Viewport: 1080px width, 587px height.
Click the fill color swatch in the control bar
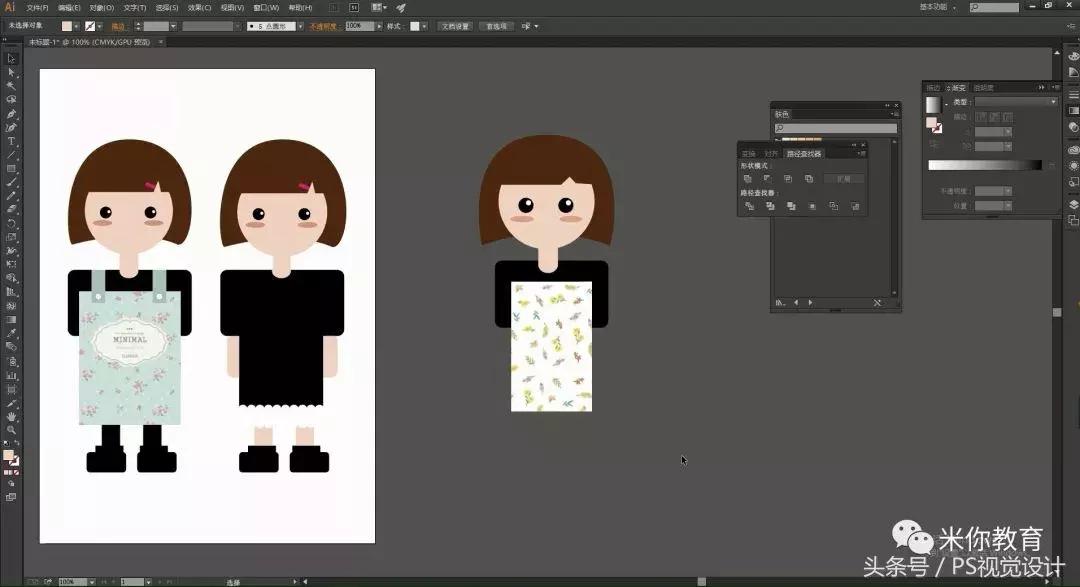(64, 25)
